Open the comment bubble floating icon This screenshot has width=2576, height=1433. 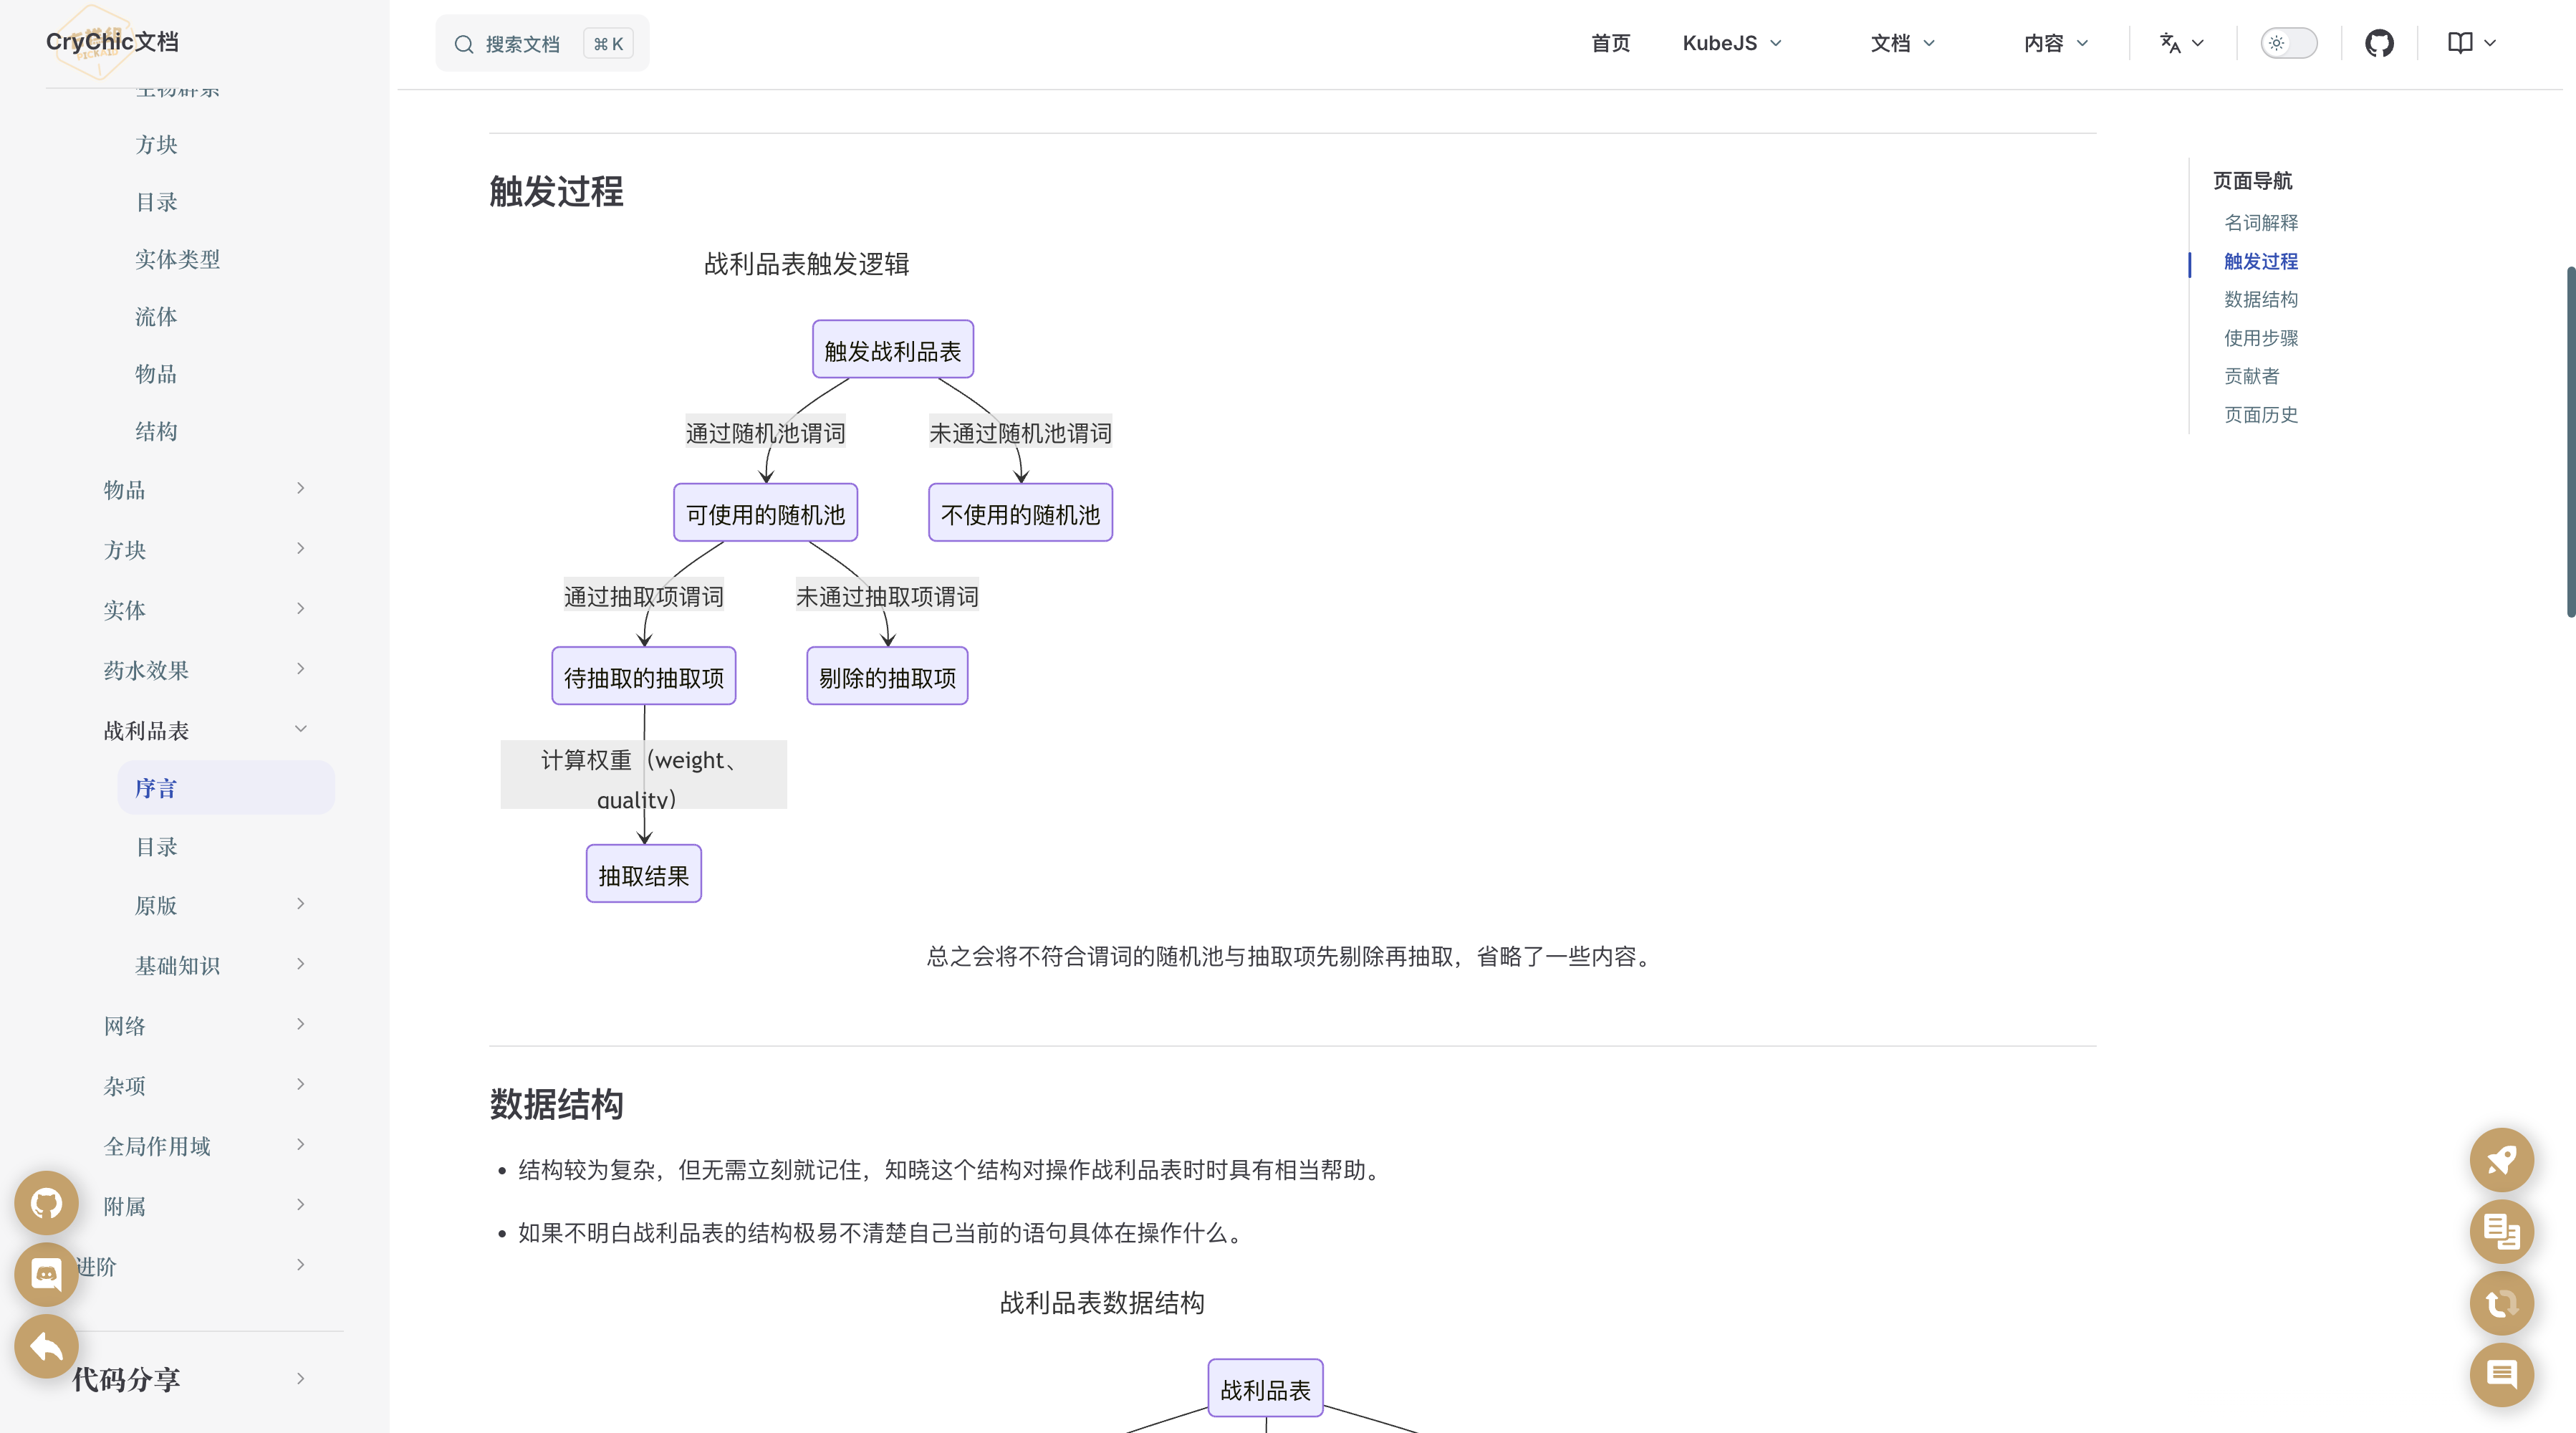click(x=2501, y=1376)
